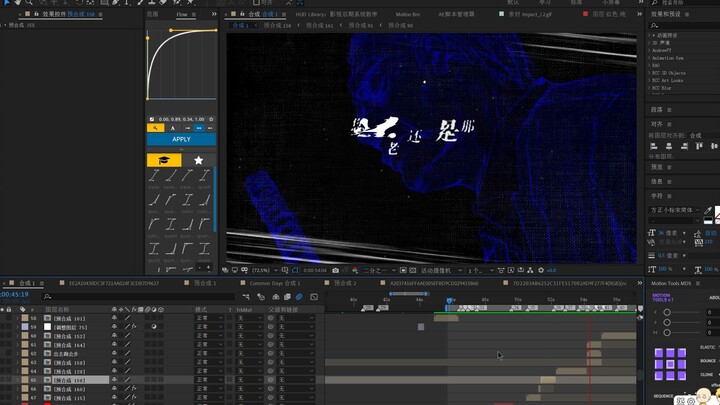Click the align right icon in 对齐 panel
This screenshot has height=405, width=720.
pyautogui.click(x=684, y=146)
